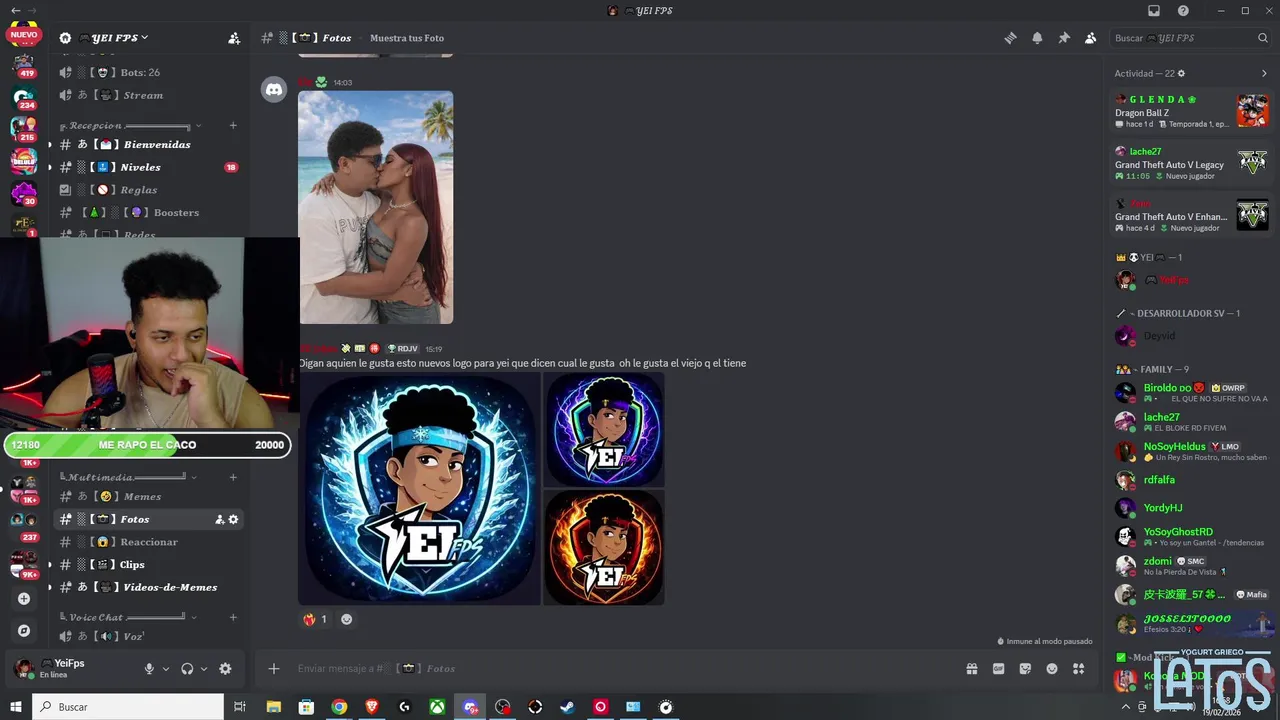
Task: Open lache27 Grand Theft Auto V Legacy card
Action: pos(1192,163)
